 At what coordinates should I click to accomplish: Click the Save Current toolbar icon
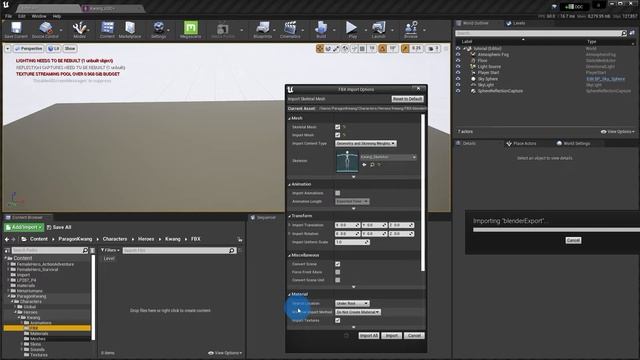pos(16,29)
